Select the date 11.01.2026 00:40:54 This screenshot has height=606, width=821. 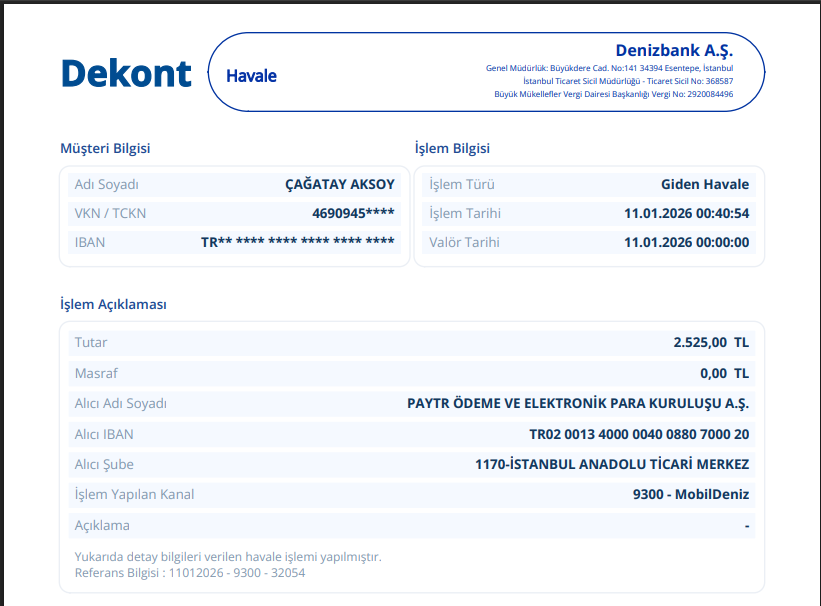click(686, 213)
